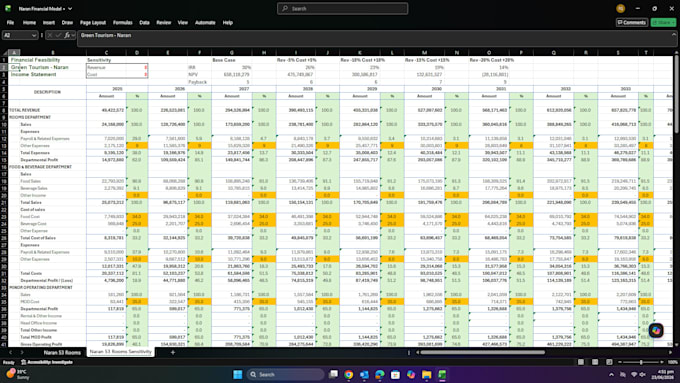Select column O header
This screenshot has height=383, width=680.
[x=489, y=52]
